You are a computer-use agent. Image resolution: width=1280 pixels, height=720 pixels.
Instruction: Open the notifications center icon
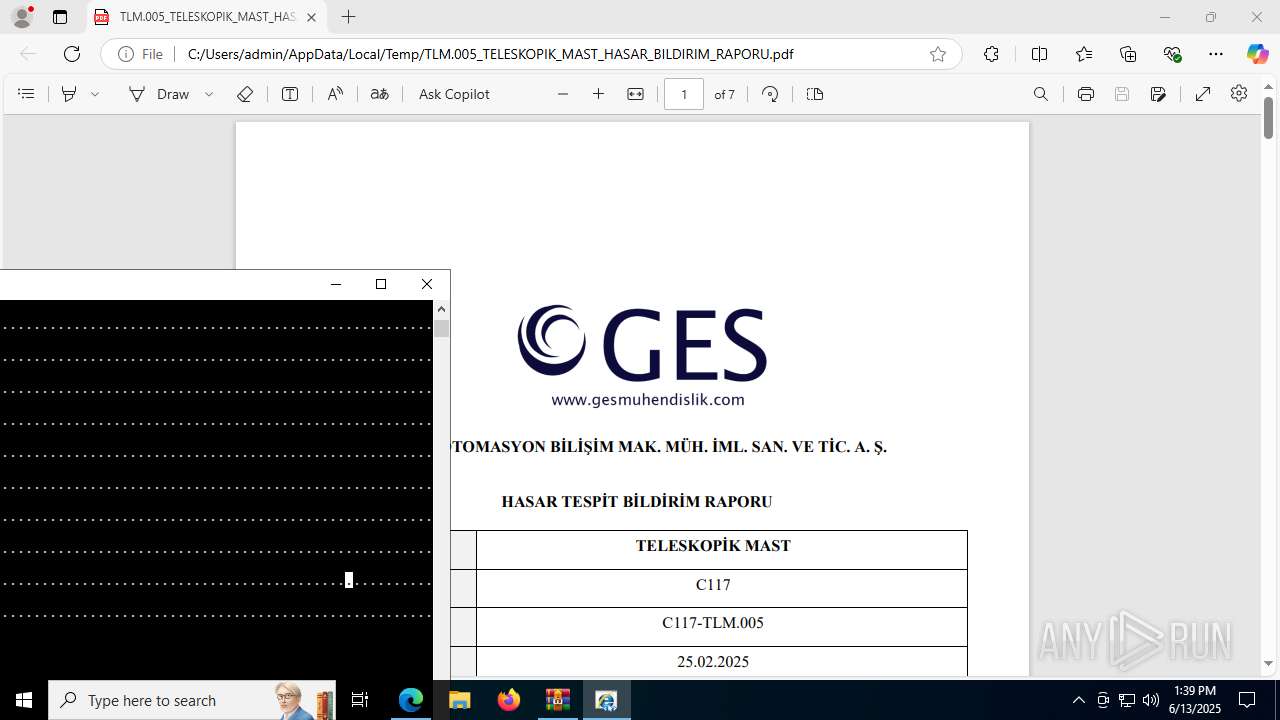pos(1247,700)
